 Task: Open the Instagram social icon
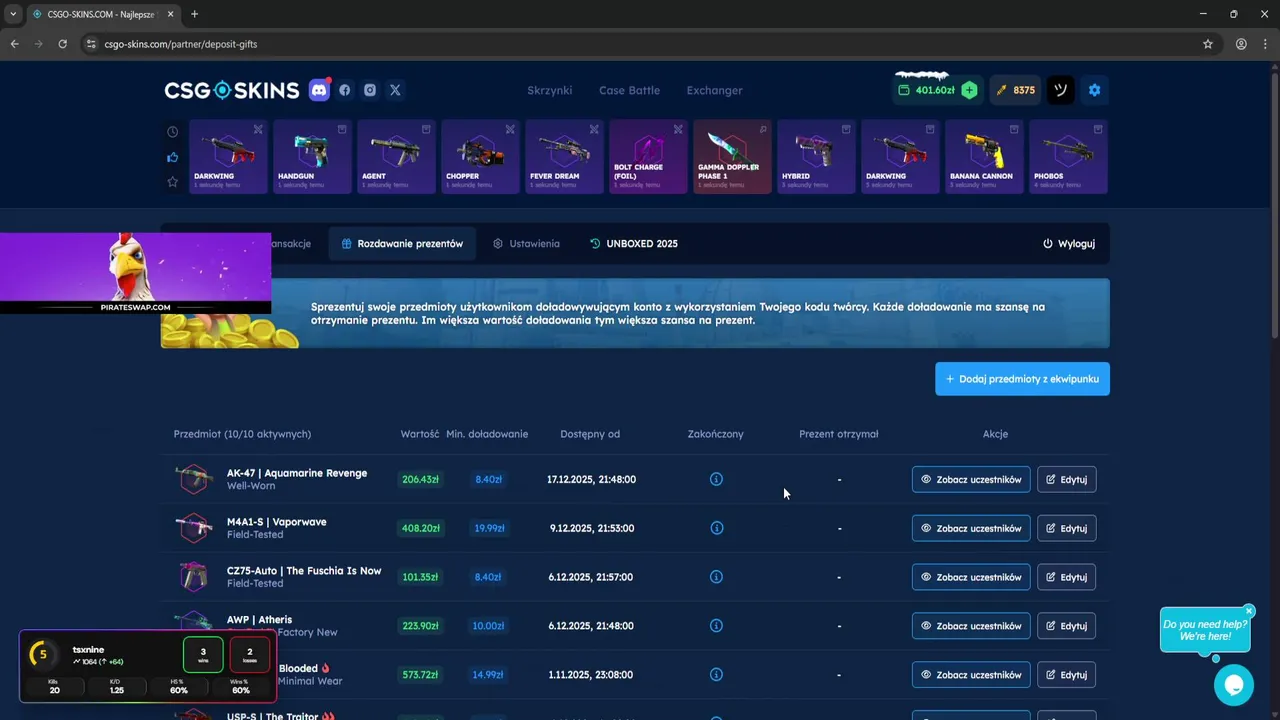pyautogui.click(x=370, y=90)
